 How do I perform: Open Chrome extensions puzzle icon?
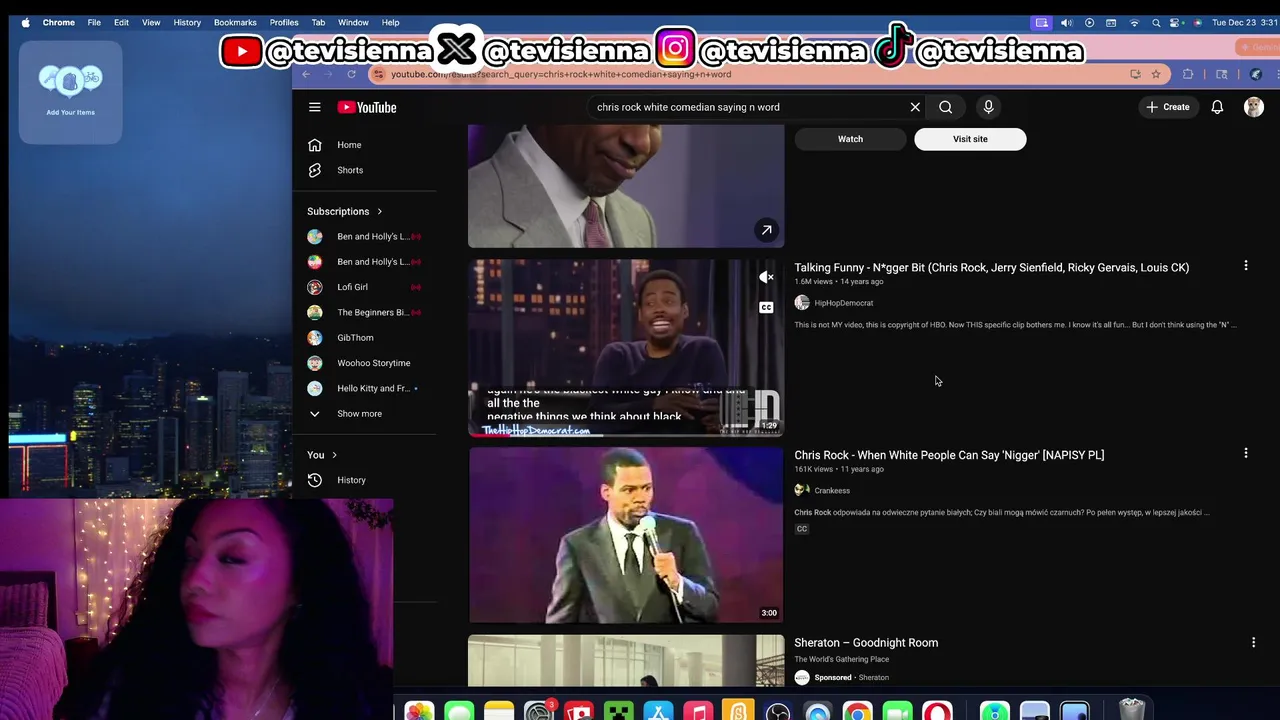(1188, 74)
